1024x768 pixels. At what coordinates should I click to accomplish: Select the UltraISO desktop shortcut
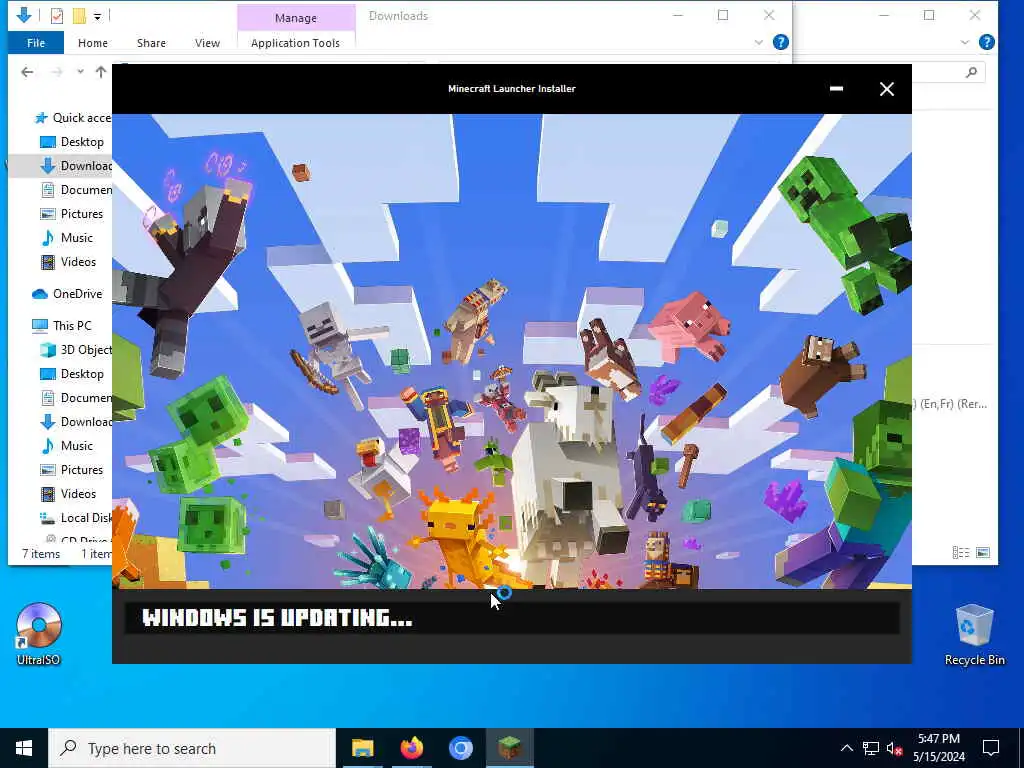click(39, 633)
